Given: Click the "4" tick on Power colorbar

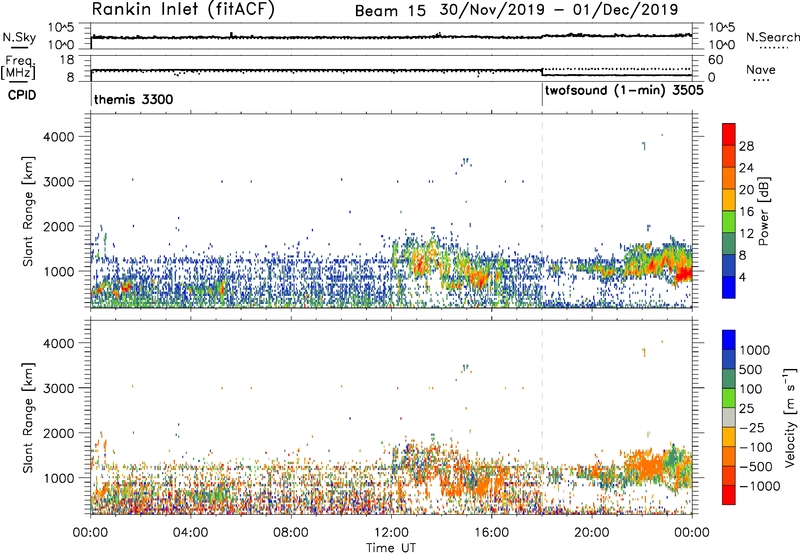Looking at the screenshot, I should (742, 277).
